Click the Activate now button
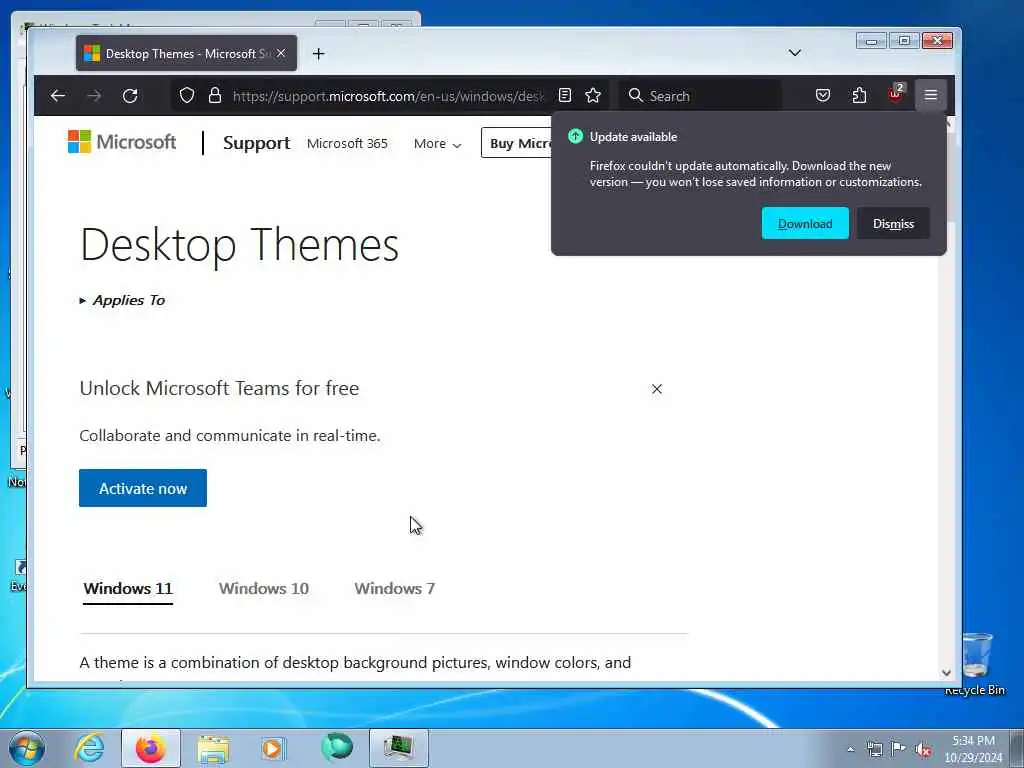 click(x=143, y=488)
